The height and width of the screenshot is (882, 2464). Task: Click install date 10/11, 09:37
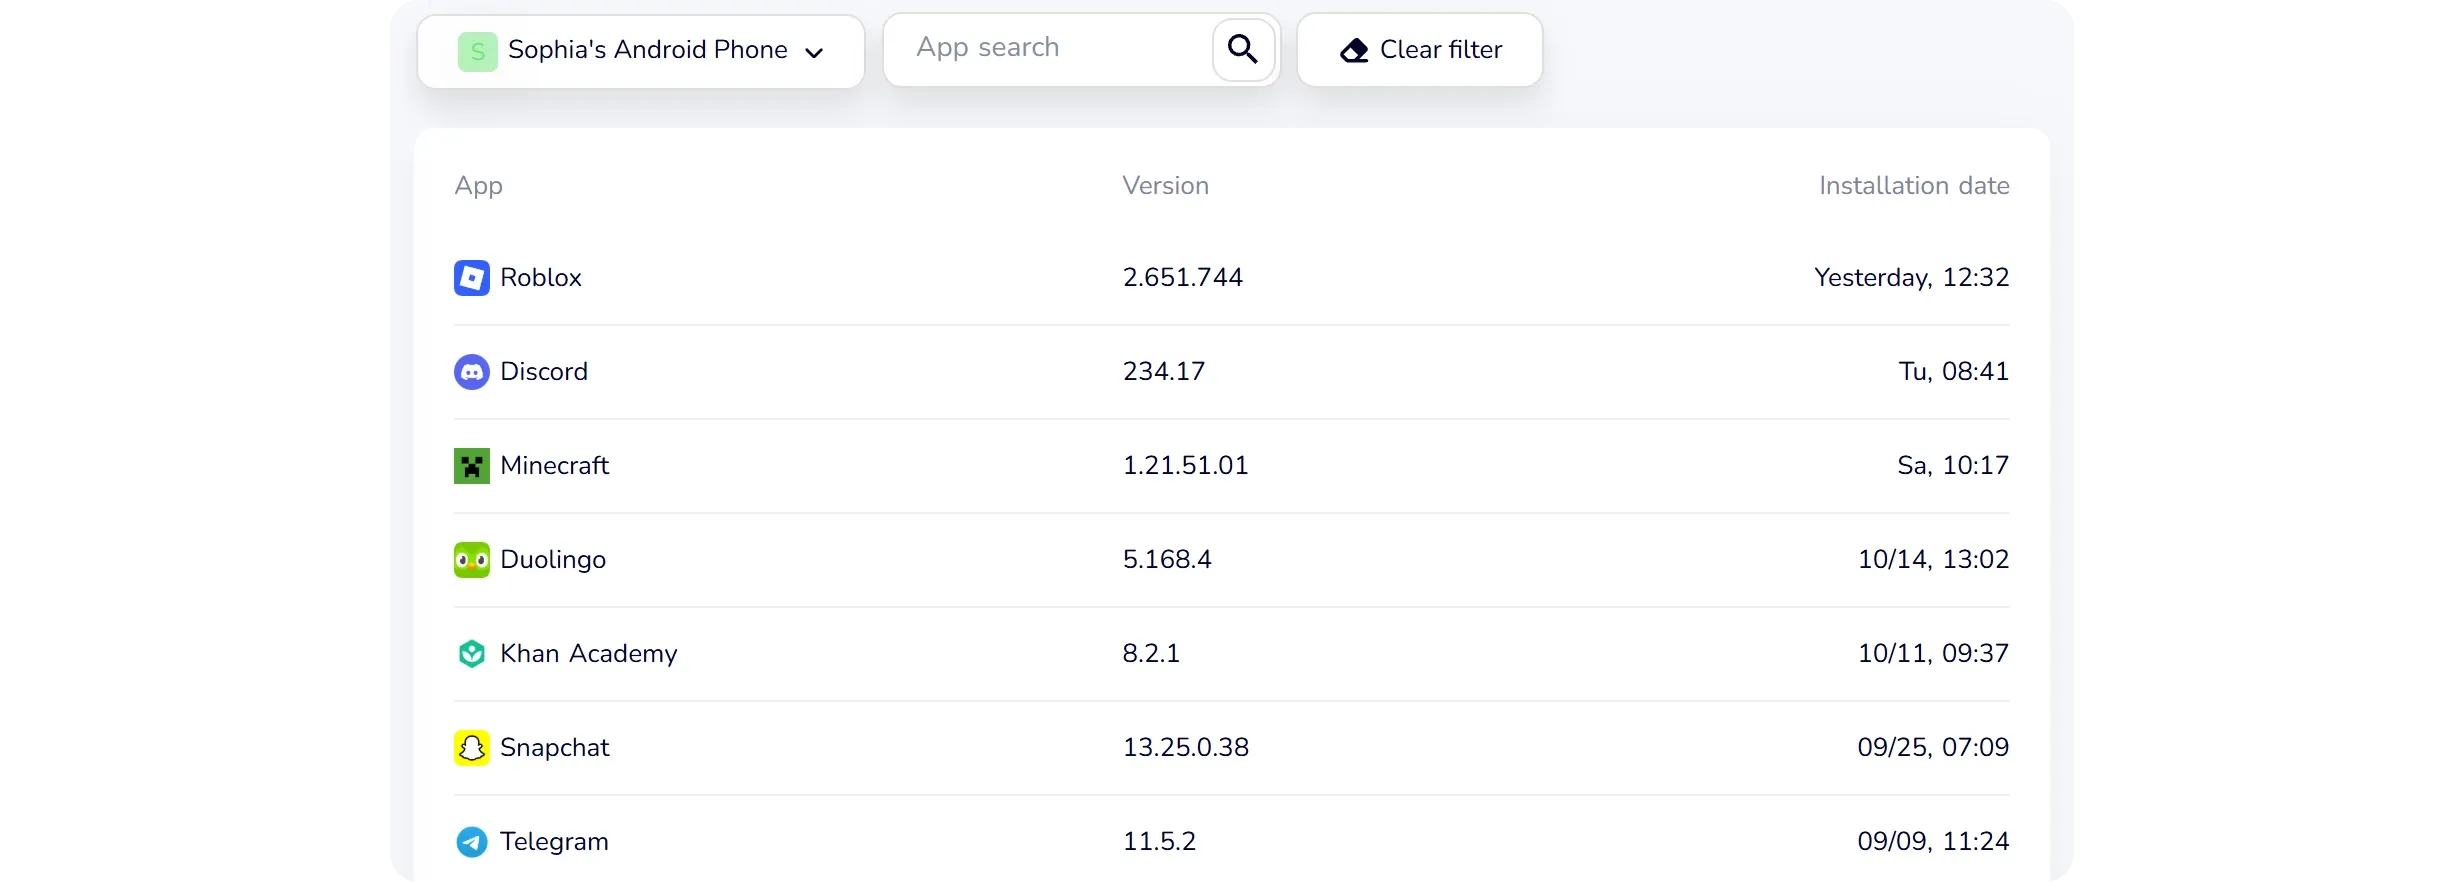tap(1934, 654)
